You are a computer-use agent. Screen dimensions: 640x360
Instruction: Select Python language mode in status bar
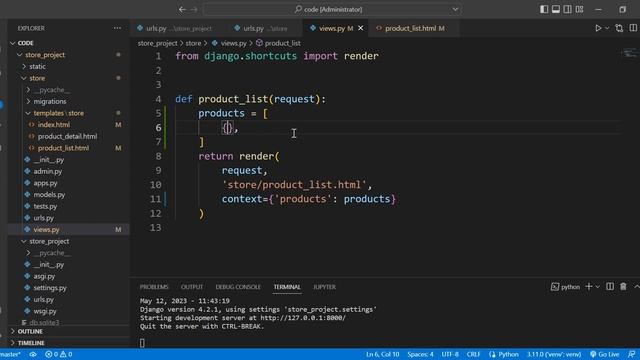(504, 354)
